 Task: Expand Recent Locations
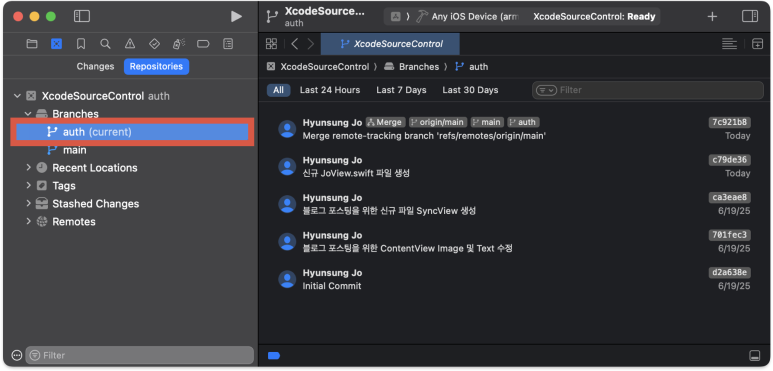pyautogui.click(x=28, y=168)
